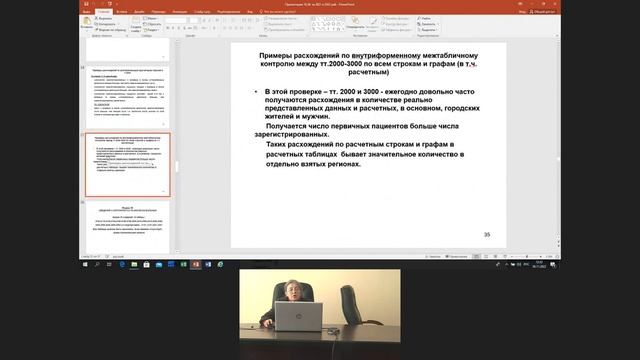Open Word from the taskbar
The height and width of the screenshot is (360, 640).
pos(208,264)
